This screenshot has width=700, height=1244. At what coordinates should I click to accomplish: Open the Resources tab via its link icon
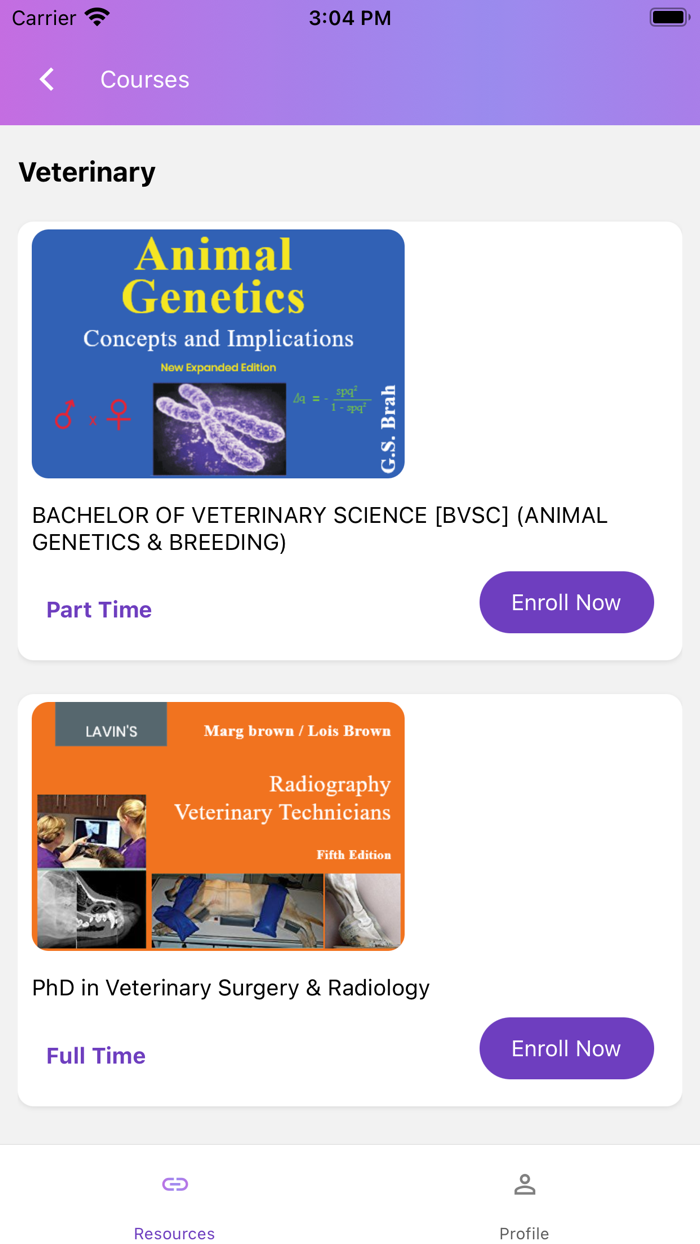click(x=174, y=1183)
